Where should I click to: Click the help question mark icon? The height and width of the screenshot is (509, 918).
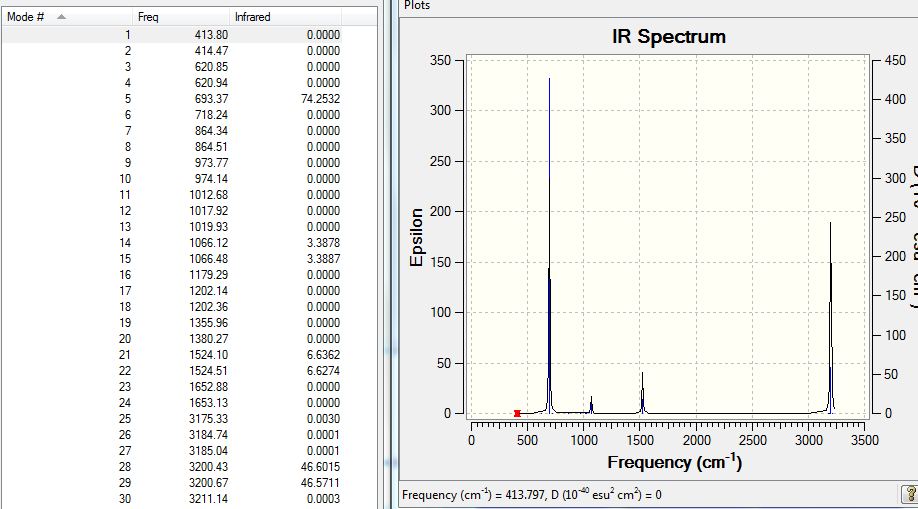(x=910, y=494)
